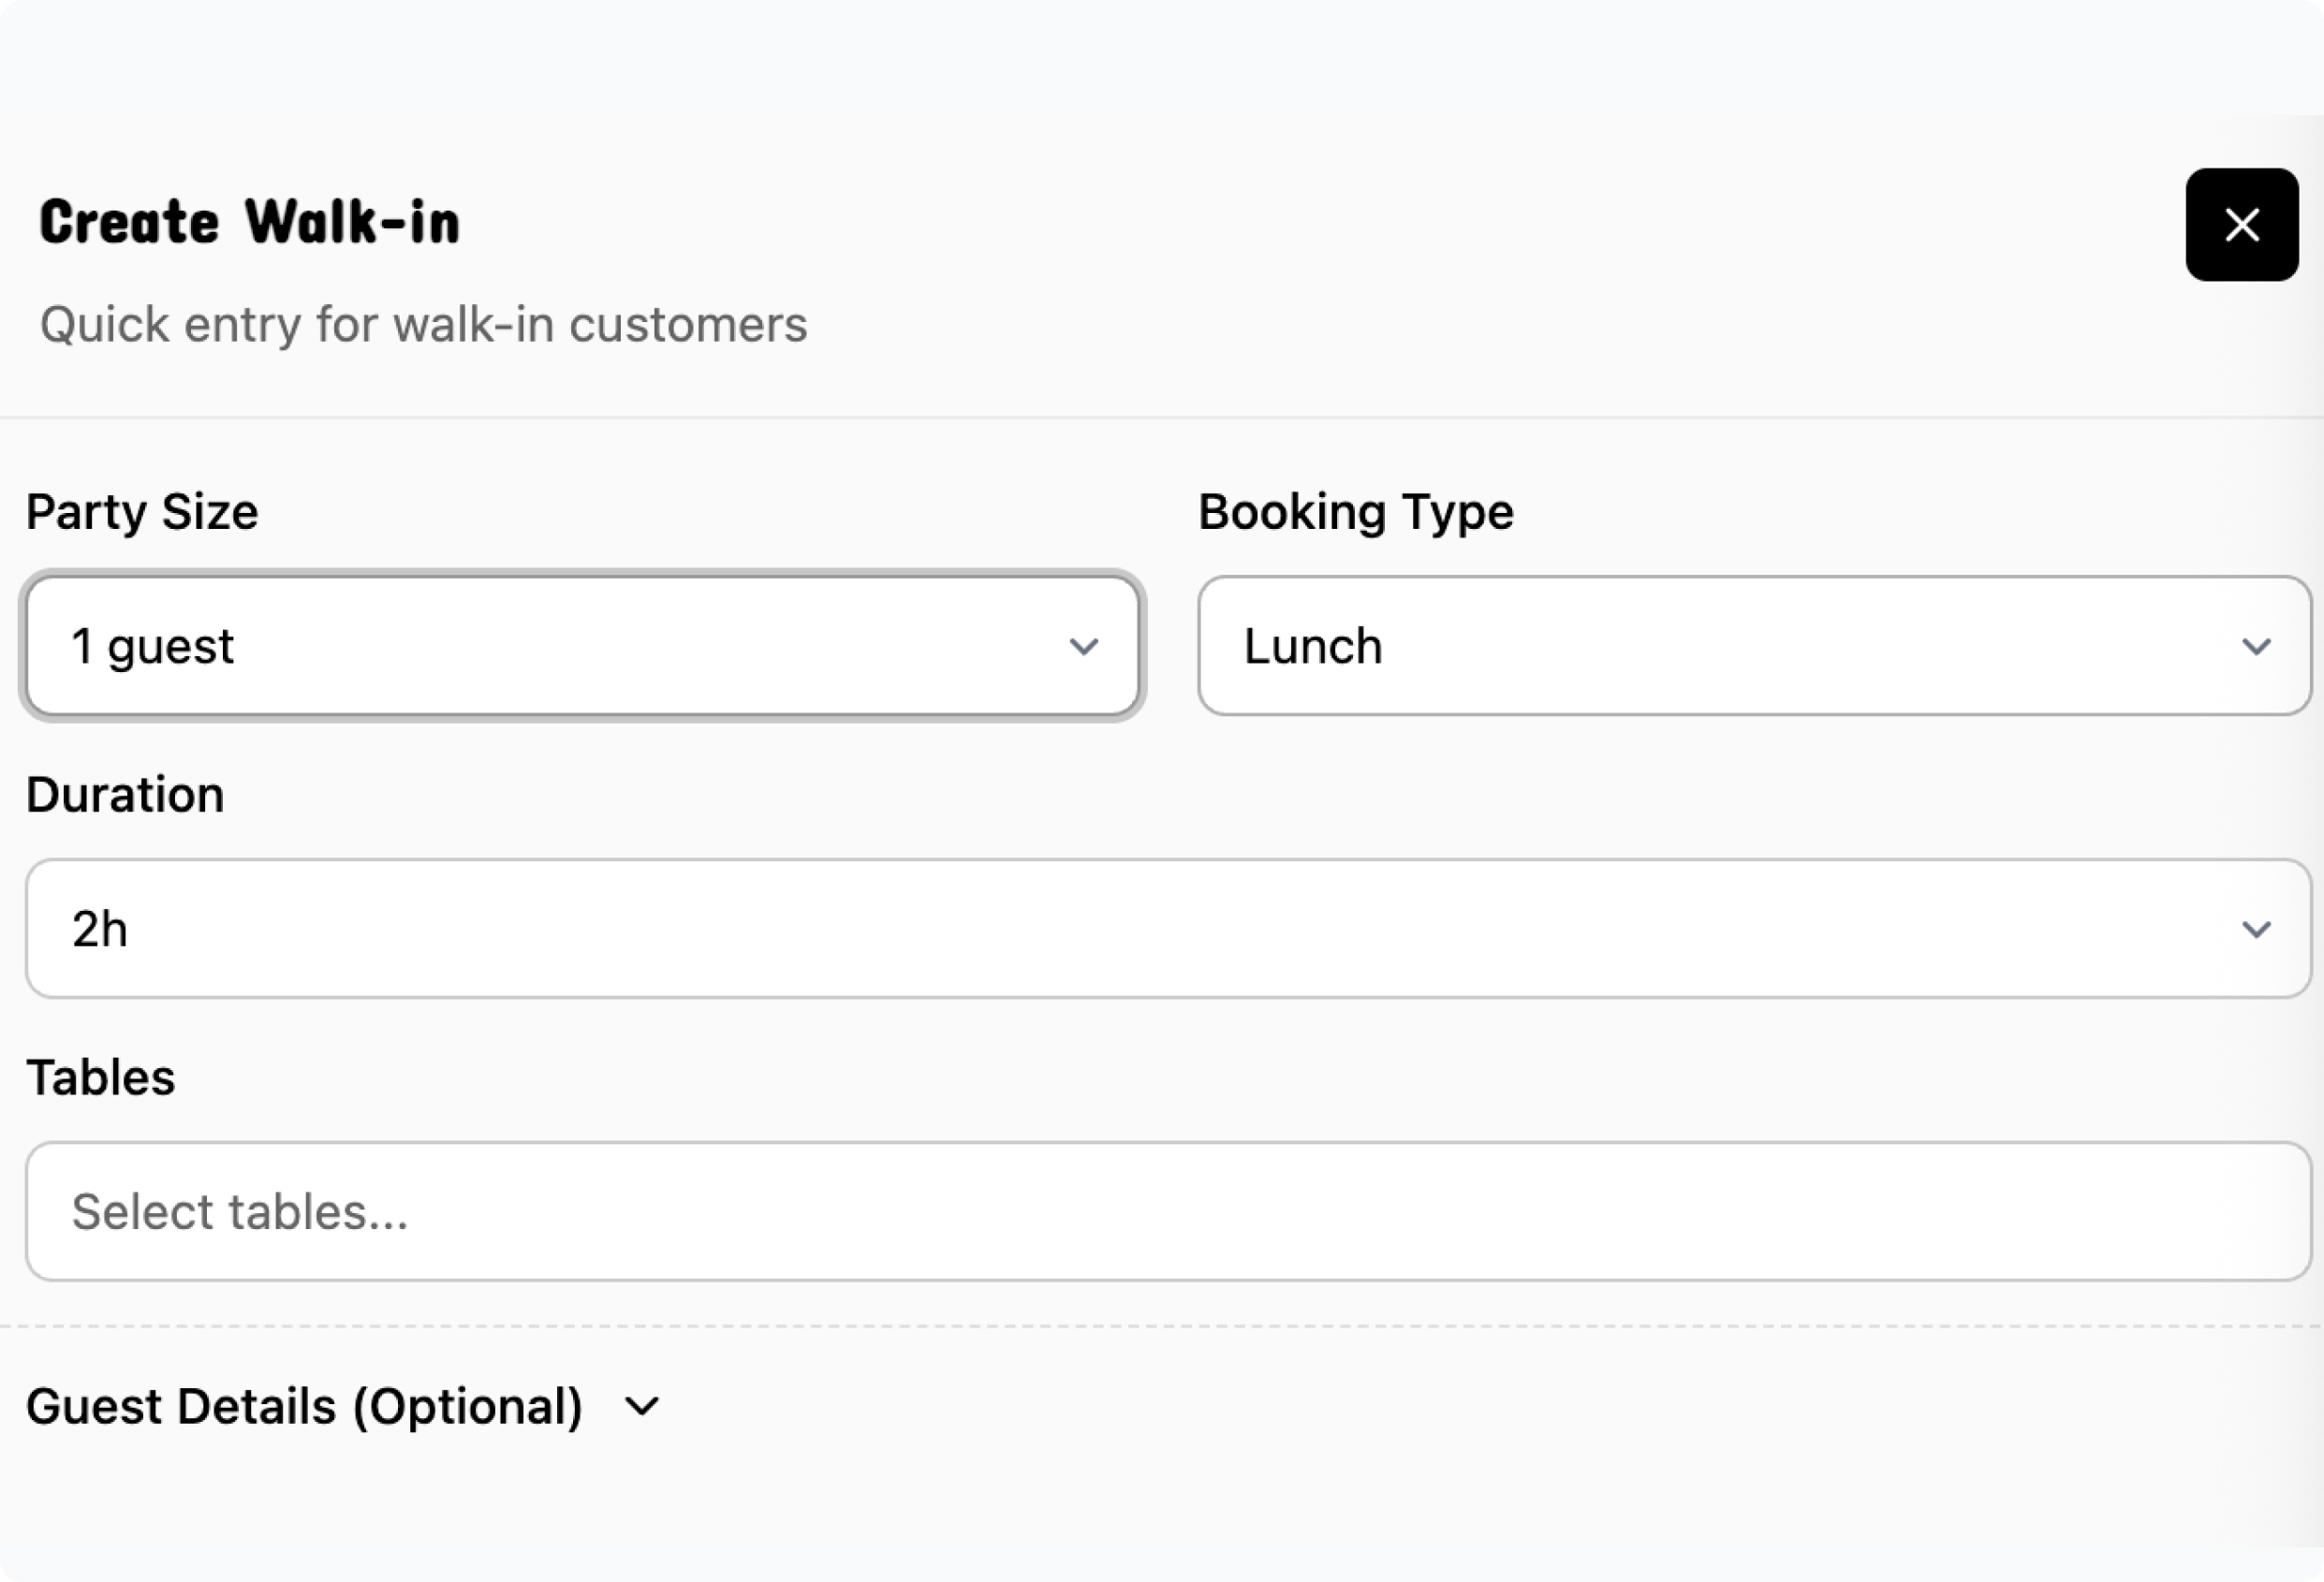Expand the Guest Details (Optional) section
Viewport: 2324px width, 1582px height.
coord(304,1406)
